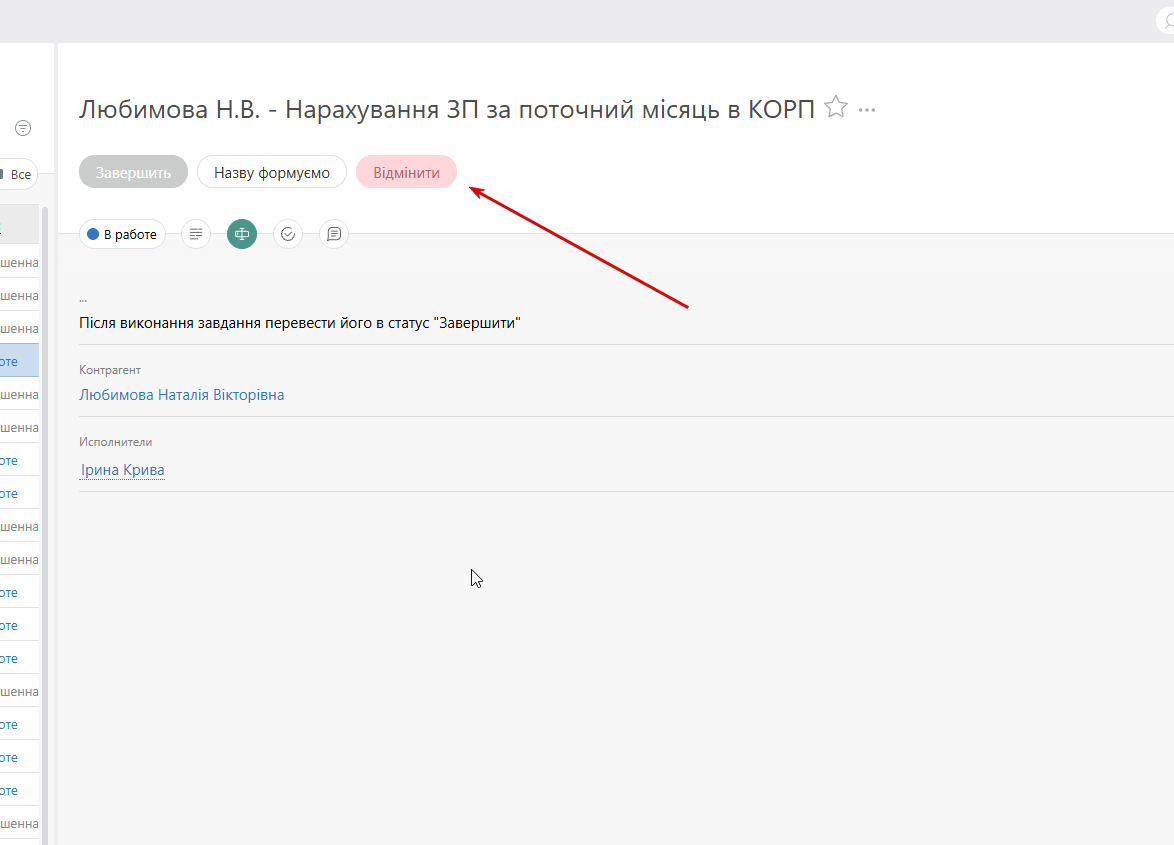Mark task as favorite with star icon

836,108
